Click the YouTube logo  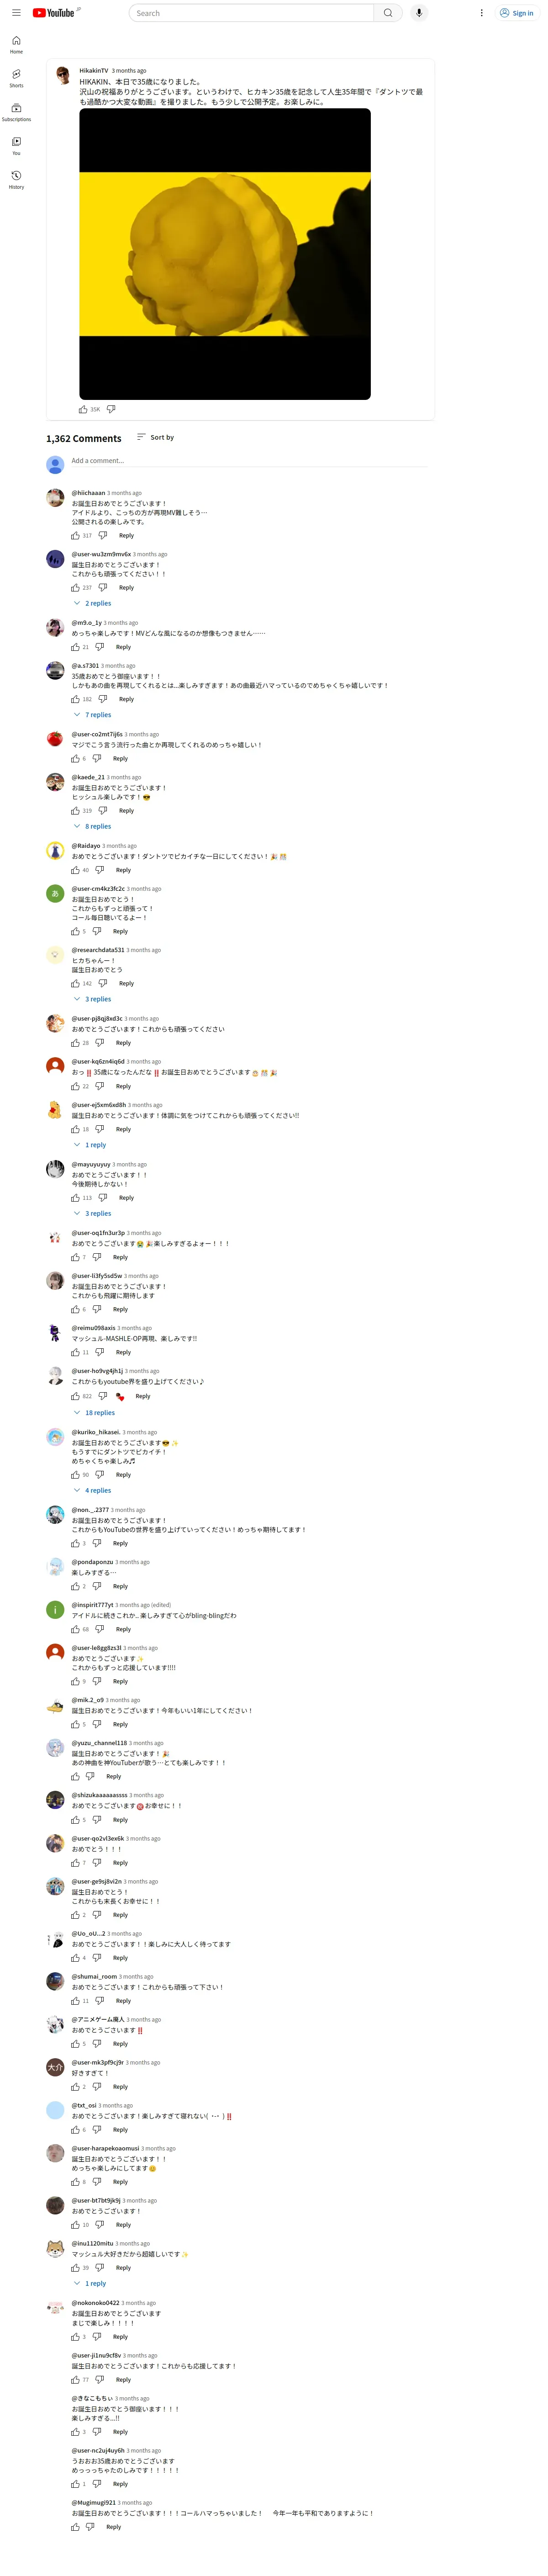tap(54, 13)
